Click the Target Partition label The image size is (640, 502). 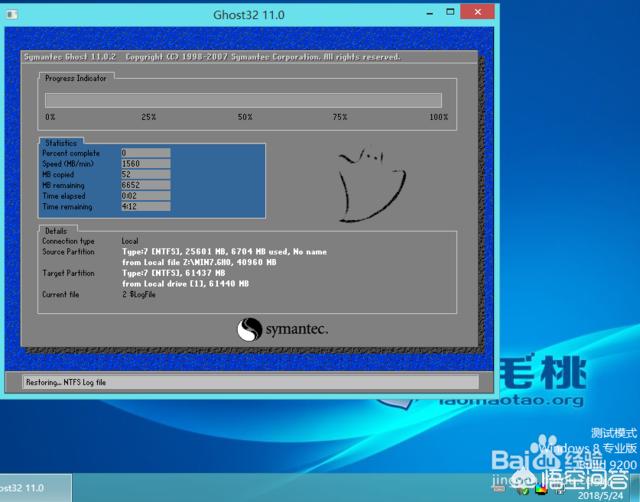tap(68, 273)
